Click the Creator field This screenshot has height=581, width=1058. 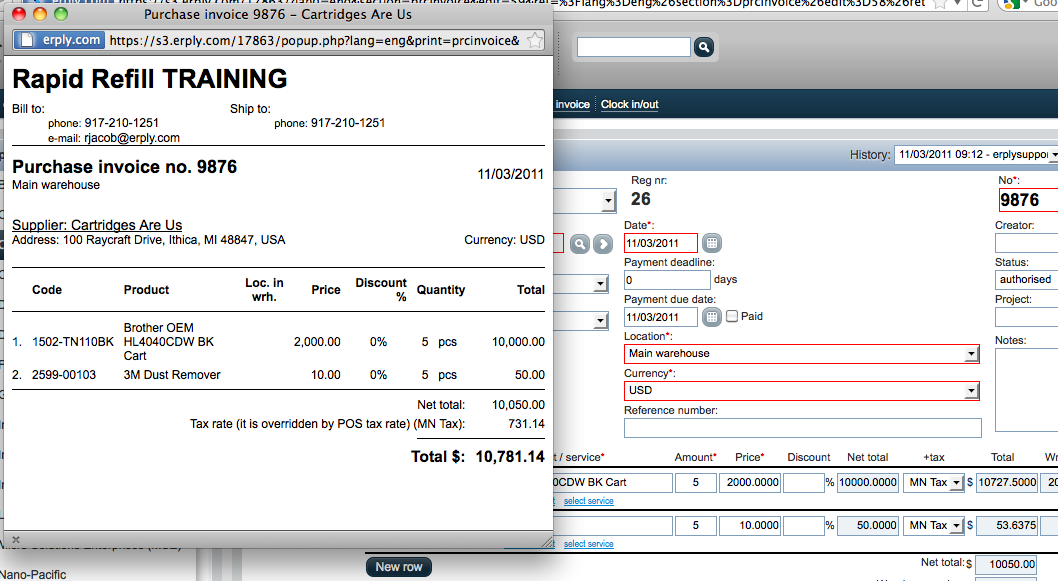point(1026,243)
